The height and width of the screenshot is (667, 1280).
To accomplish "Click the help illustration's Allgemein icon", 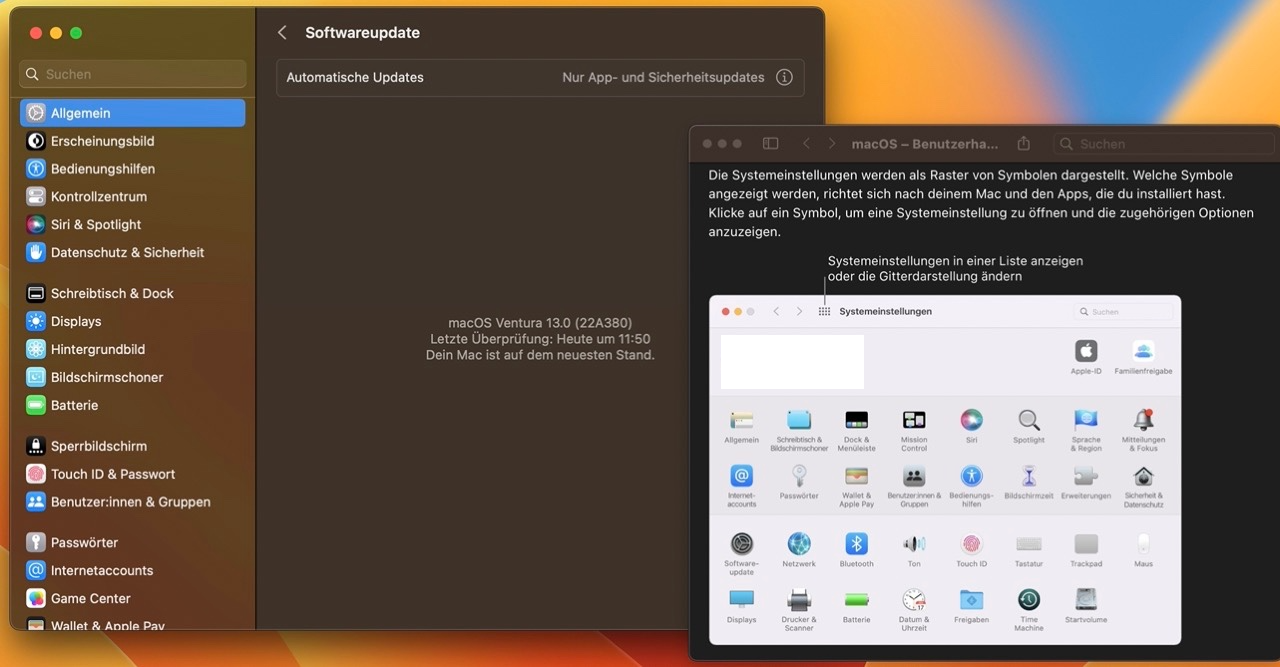I will [741, 420].
